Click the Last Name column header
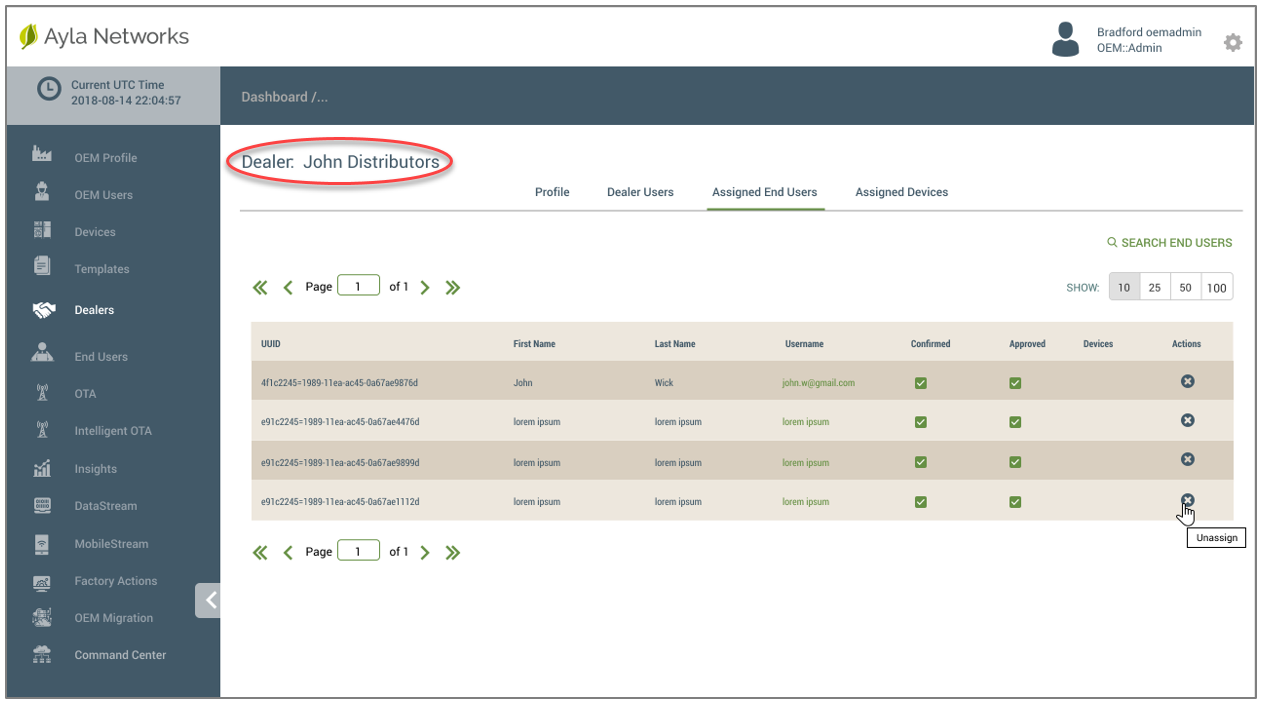This screenshot has height=703, width=1261. coord(675,344)
